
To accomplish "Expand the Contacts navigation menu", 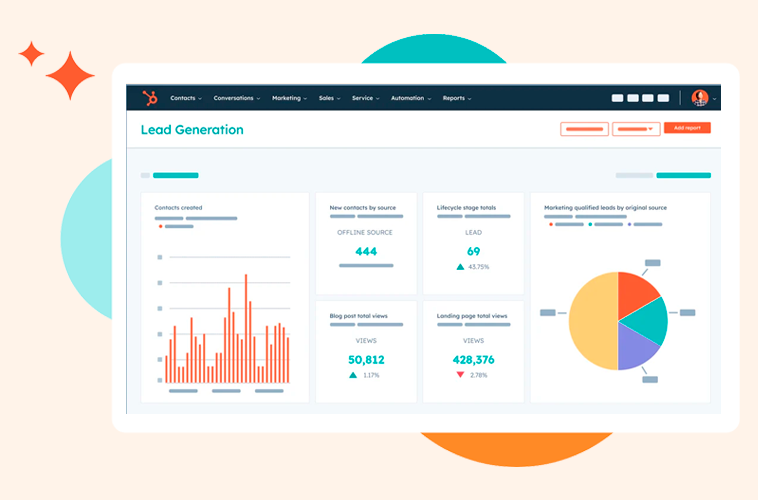I will point(185,98).
